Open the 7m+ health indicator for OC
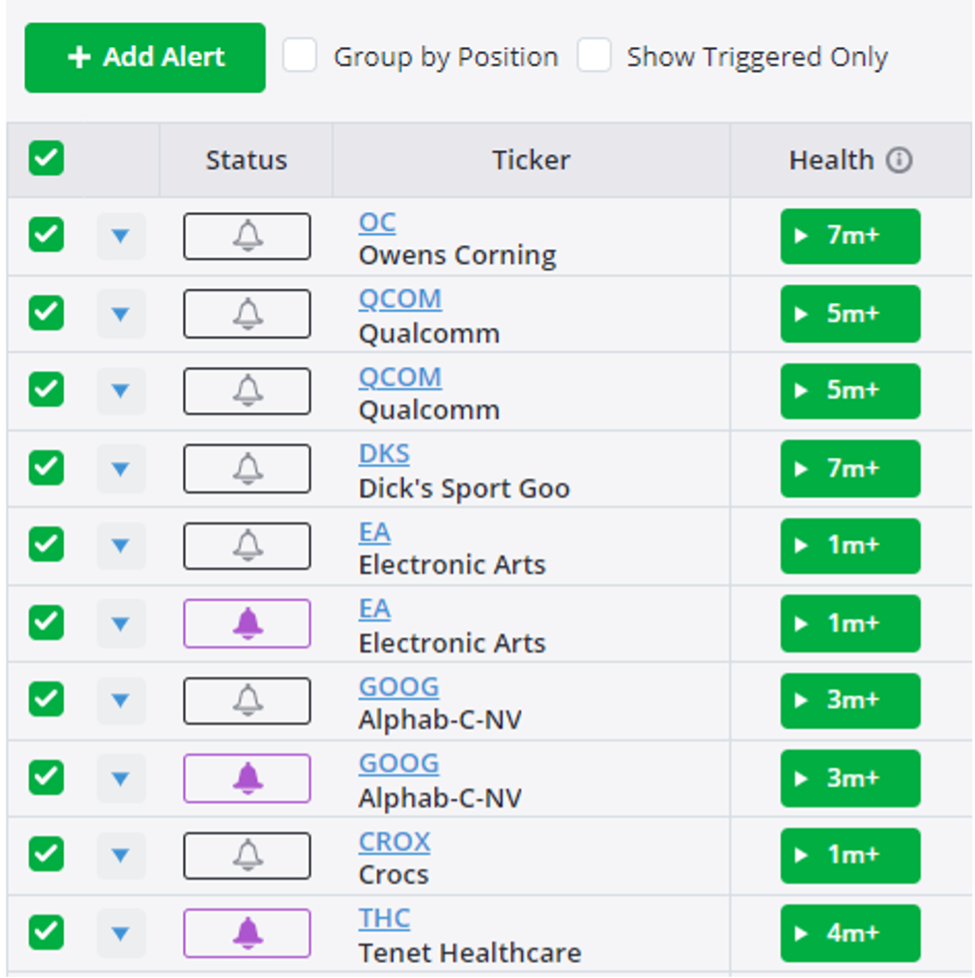Viewport: 975px width, 978px height. [850, 236]
